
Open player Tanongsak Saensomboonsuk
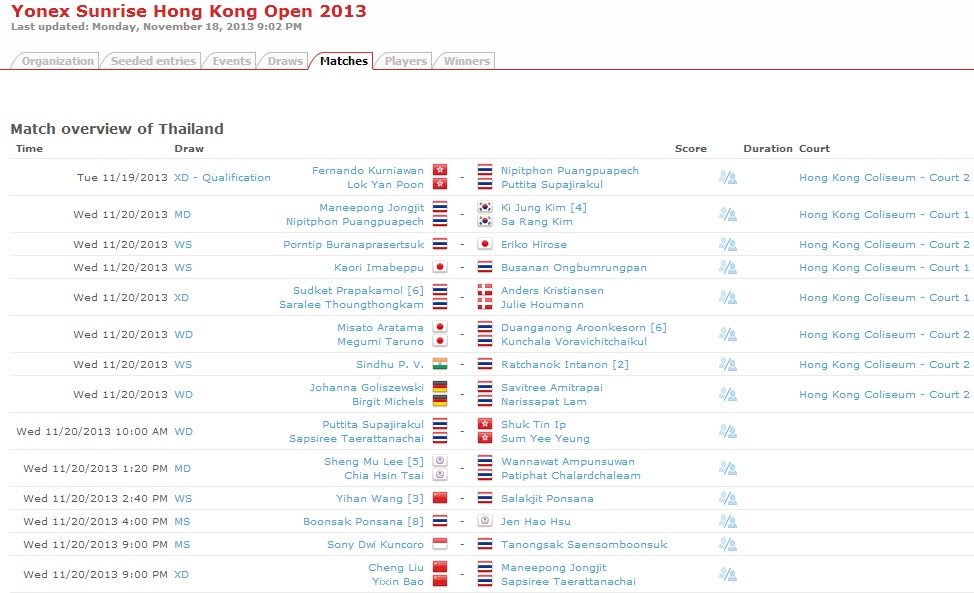point(584,545)
